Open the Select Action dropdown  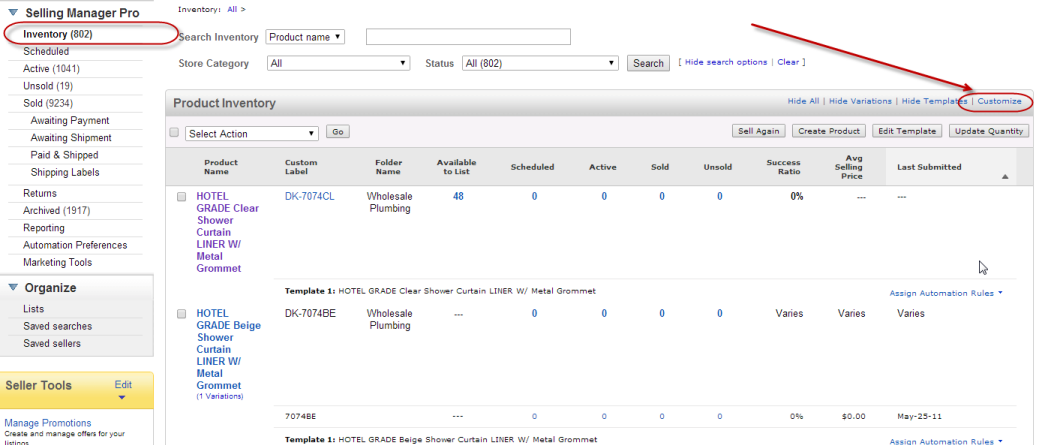coord(252,133)
